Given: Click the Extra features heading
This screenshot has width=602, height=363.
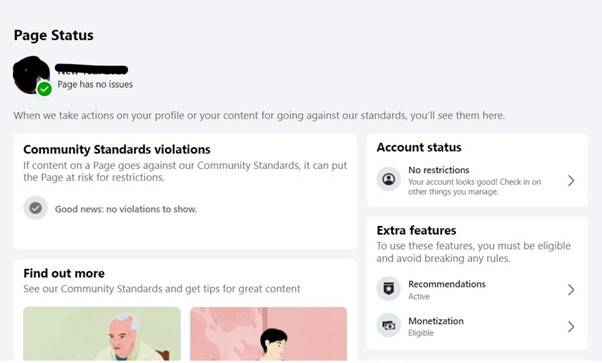Looking at the screenshot, I should click(416, 230).
